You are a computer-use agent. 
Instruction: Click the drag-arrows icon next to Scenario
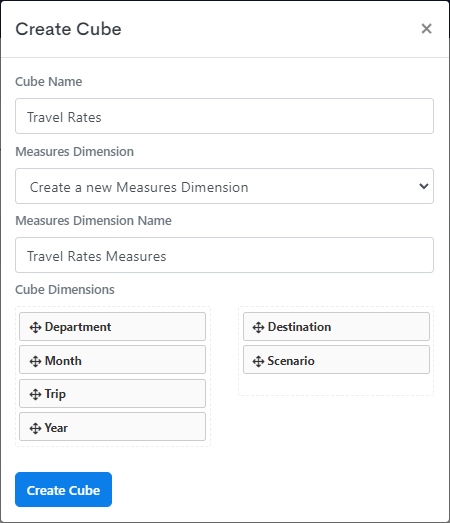(258, 361)
